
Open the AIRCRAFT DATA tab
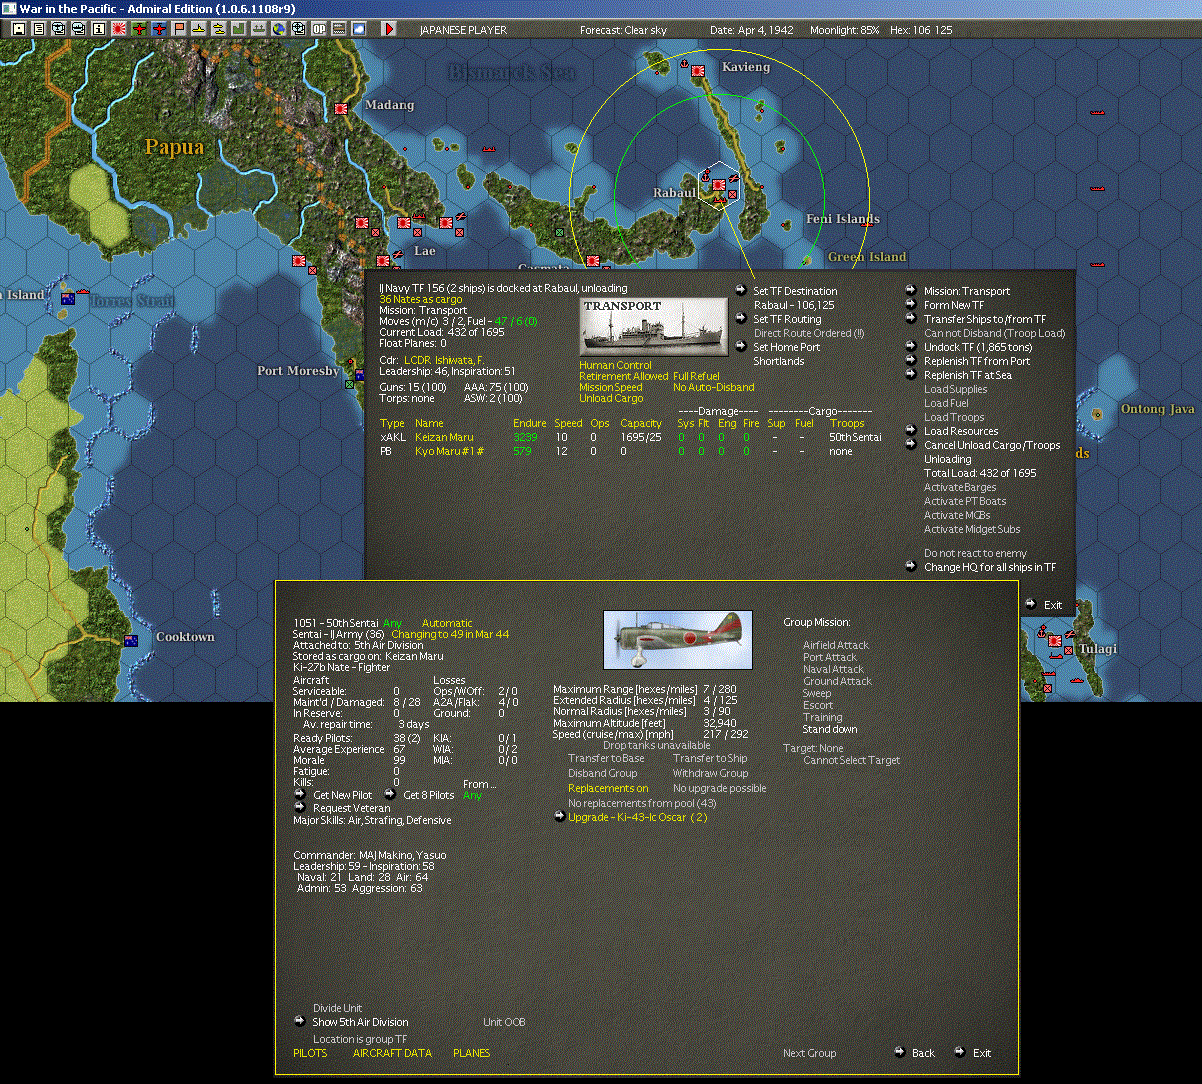click(x=392, y=1053)
